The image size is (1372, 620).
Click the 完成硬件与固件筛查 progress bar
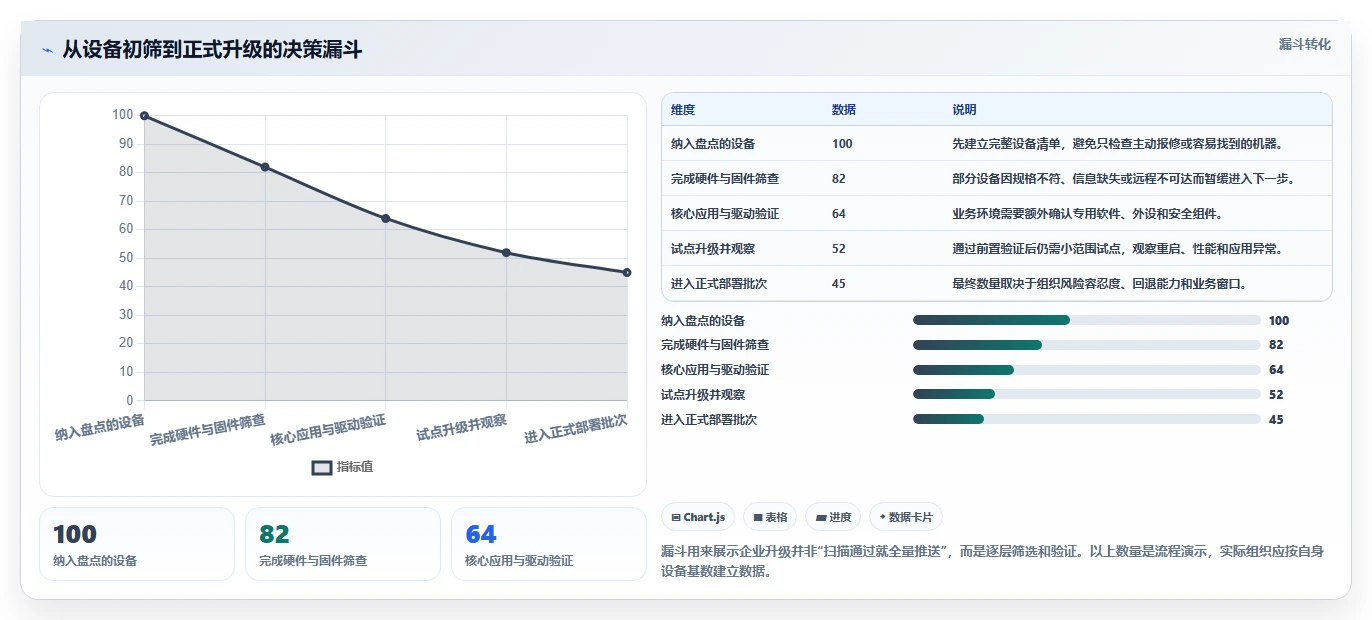1086,345
